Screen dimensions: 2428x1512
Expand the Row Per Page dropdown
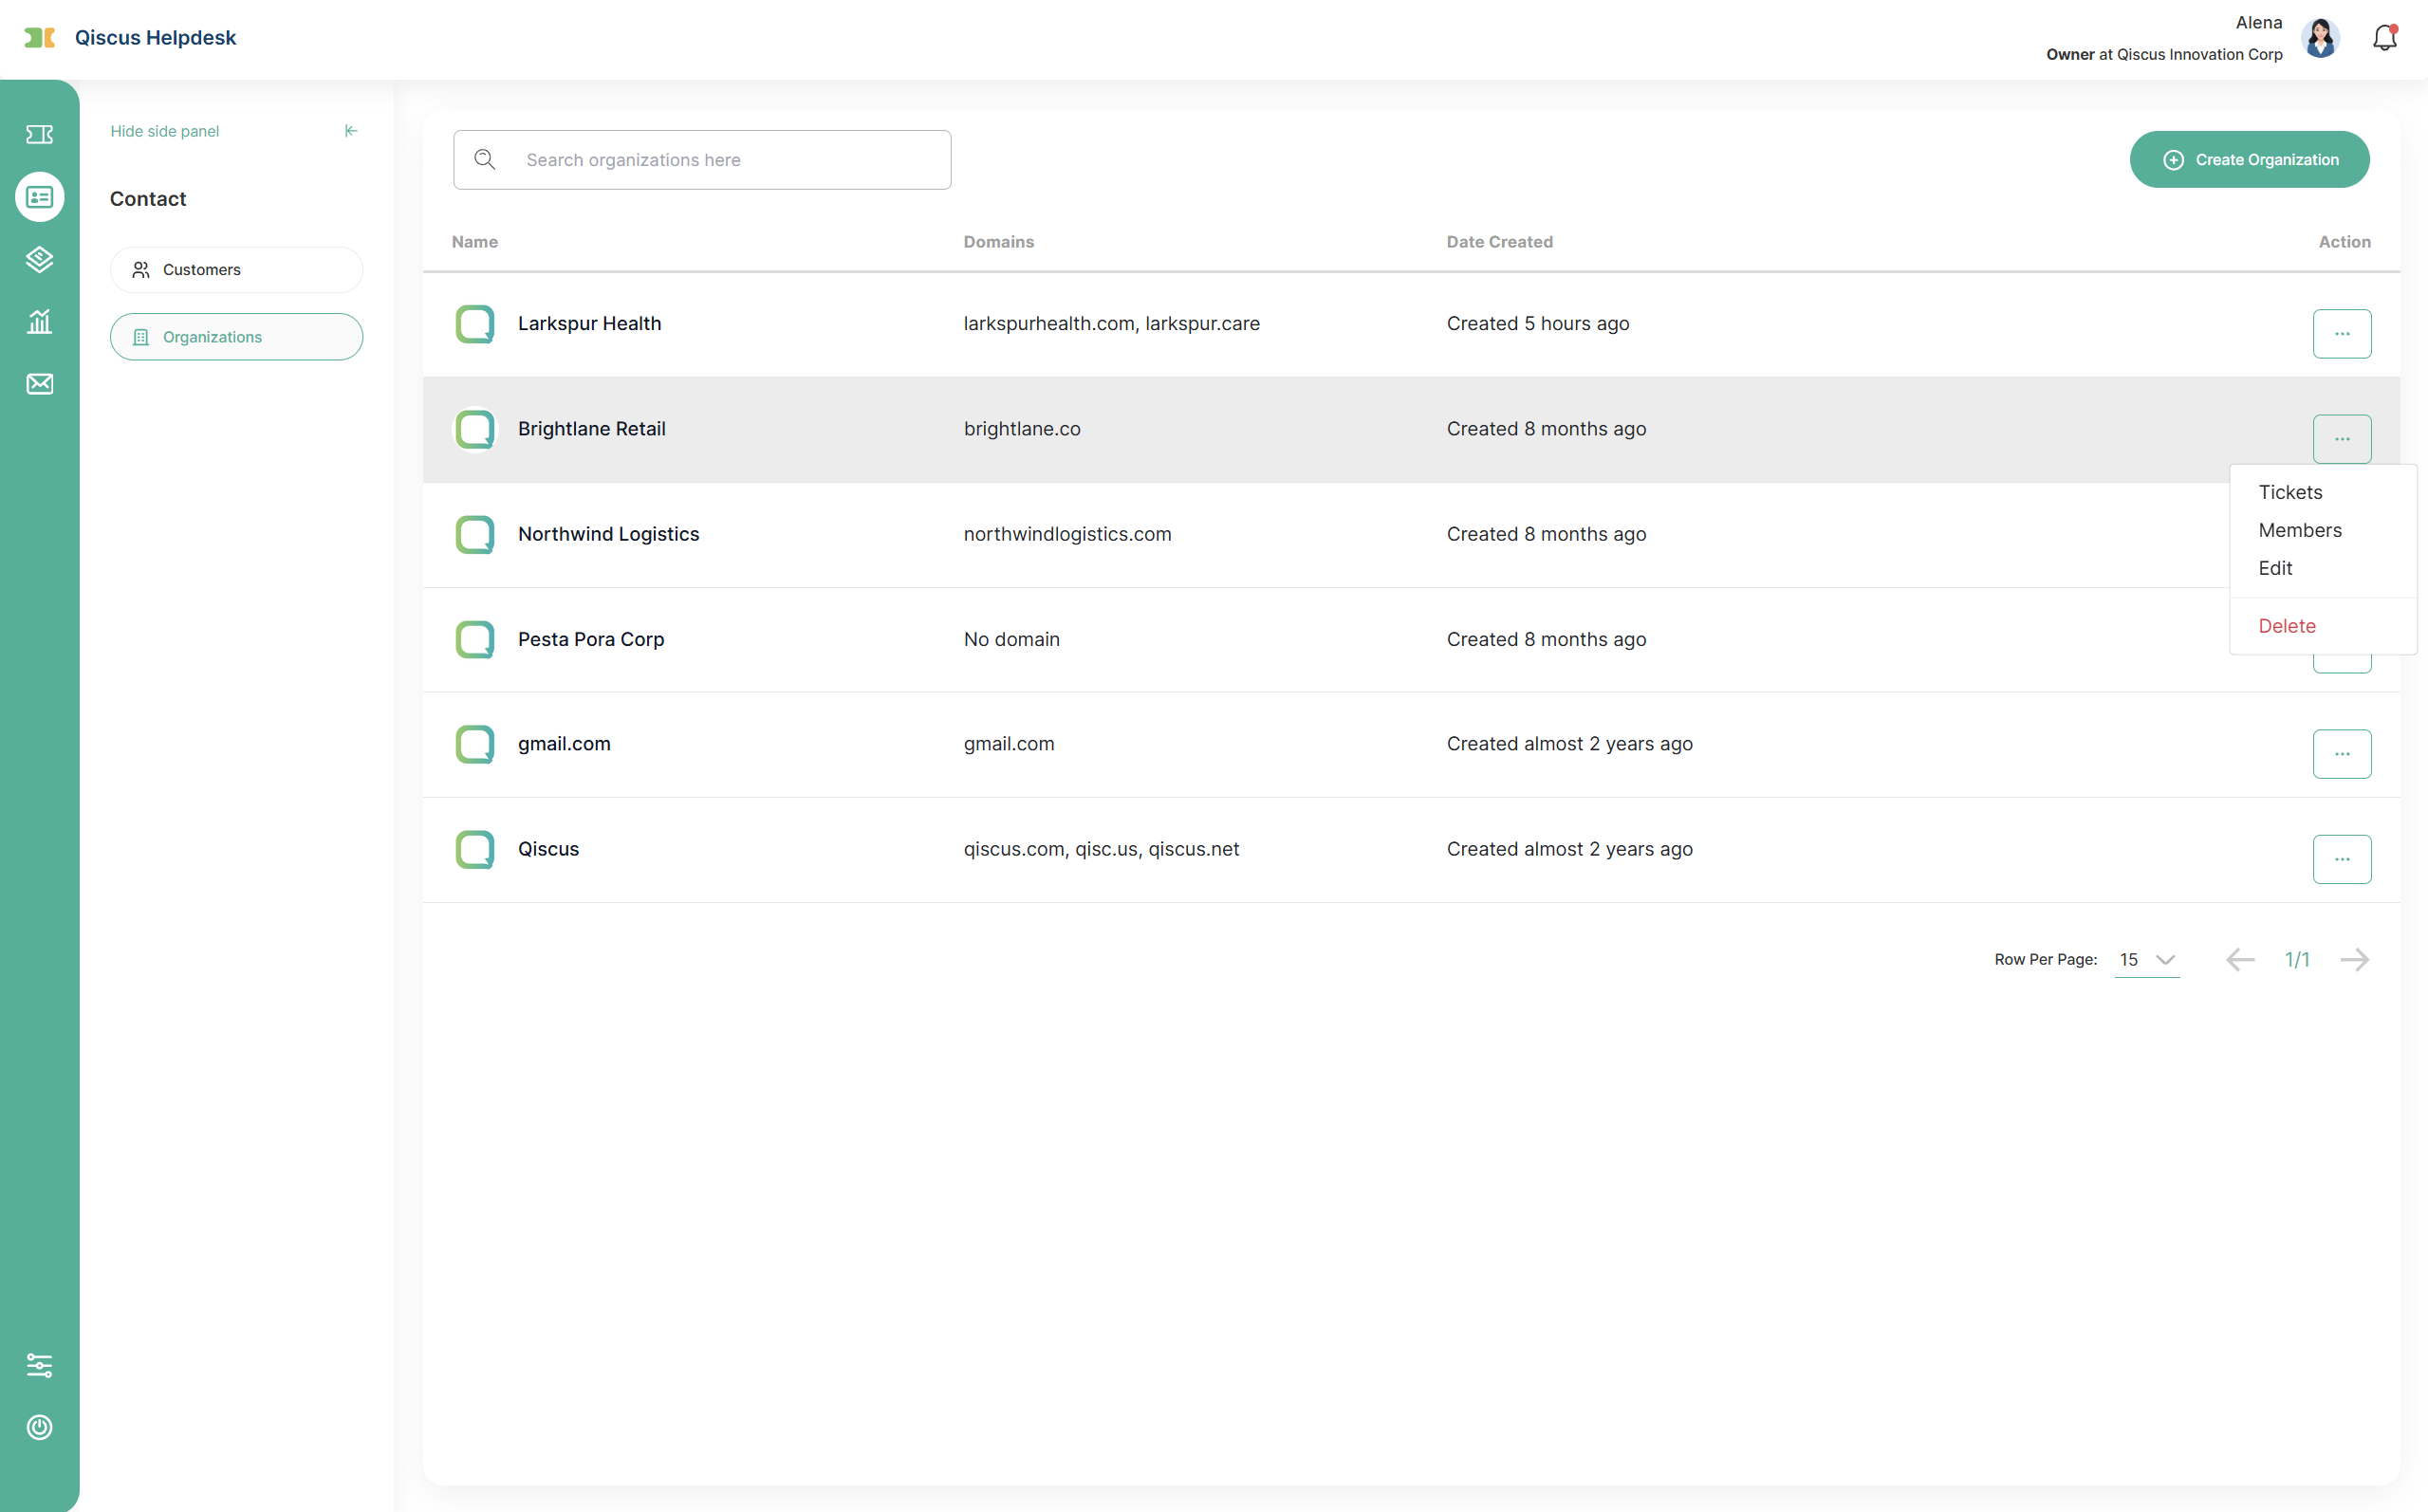(x=2147, y=960)
